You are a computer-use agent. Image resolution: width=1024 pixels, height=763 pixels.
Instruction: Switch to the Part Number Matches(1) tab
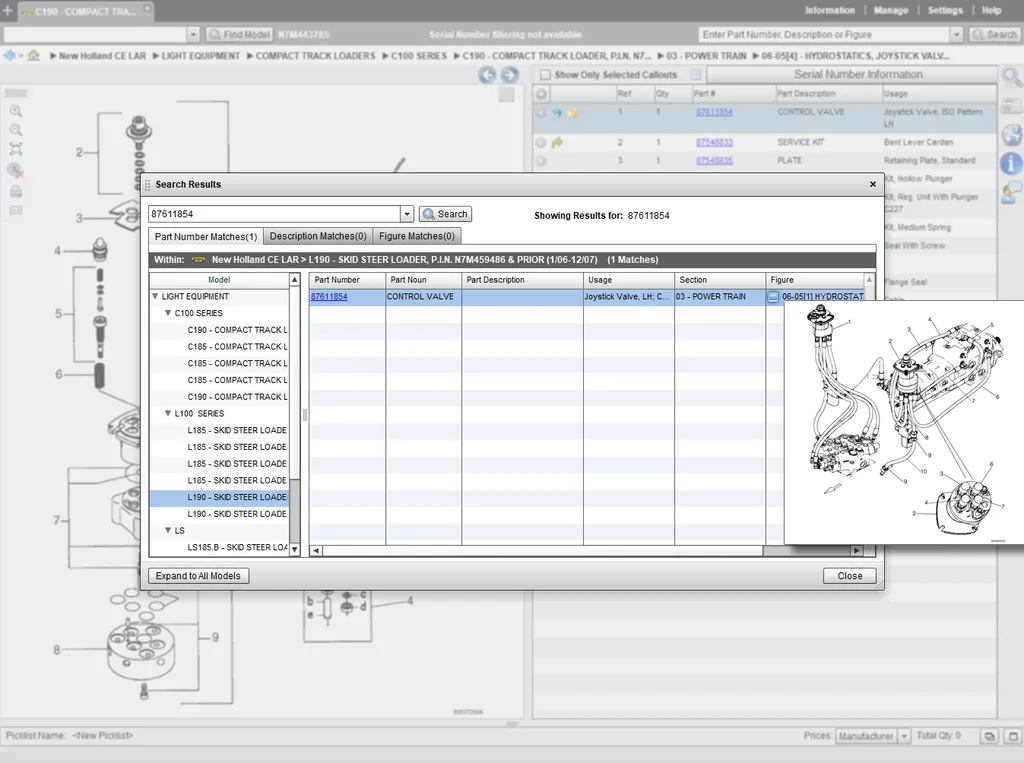point(206,236)
